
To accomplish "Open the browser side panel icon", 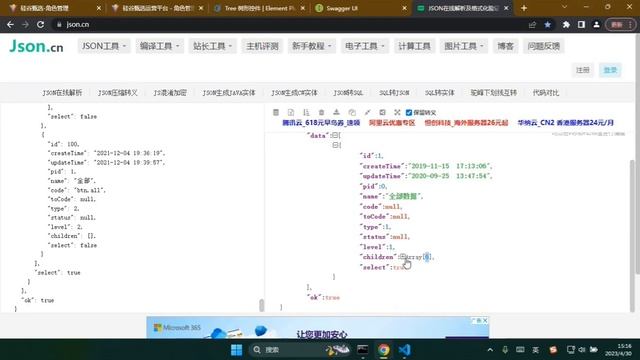I will [x=581, y=25].
